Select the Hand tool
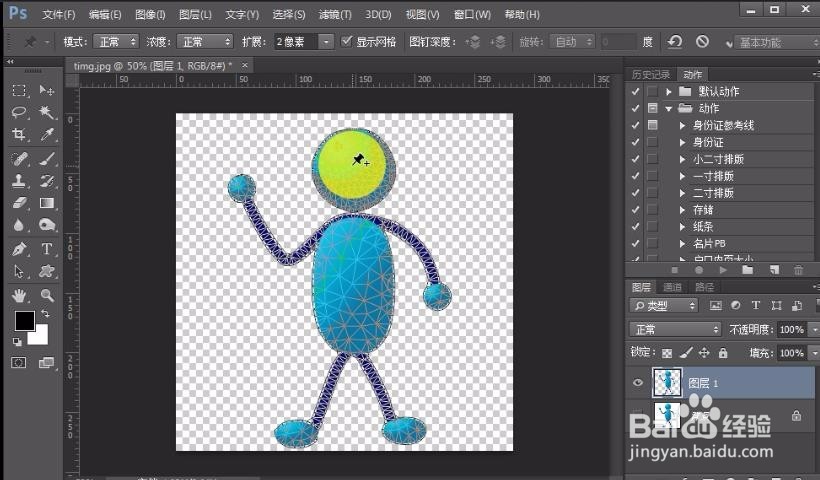The height and width of the screenshot is (480, 820). tap(19, 295)
